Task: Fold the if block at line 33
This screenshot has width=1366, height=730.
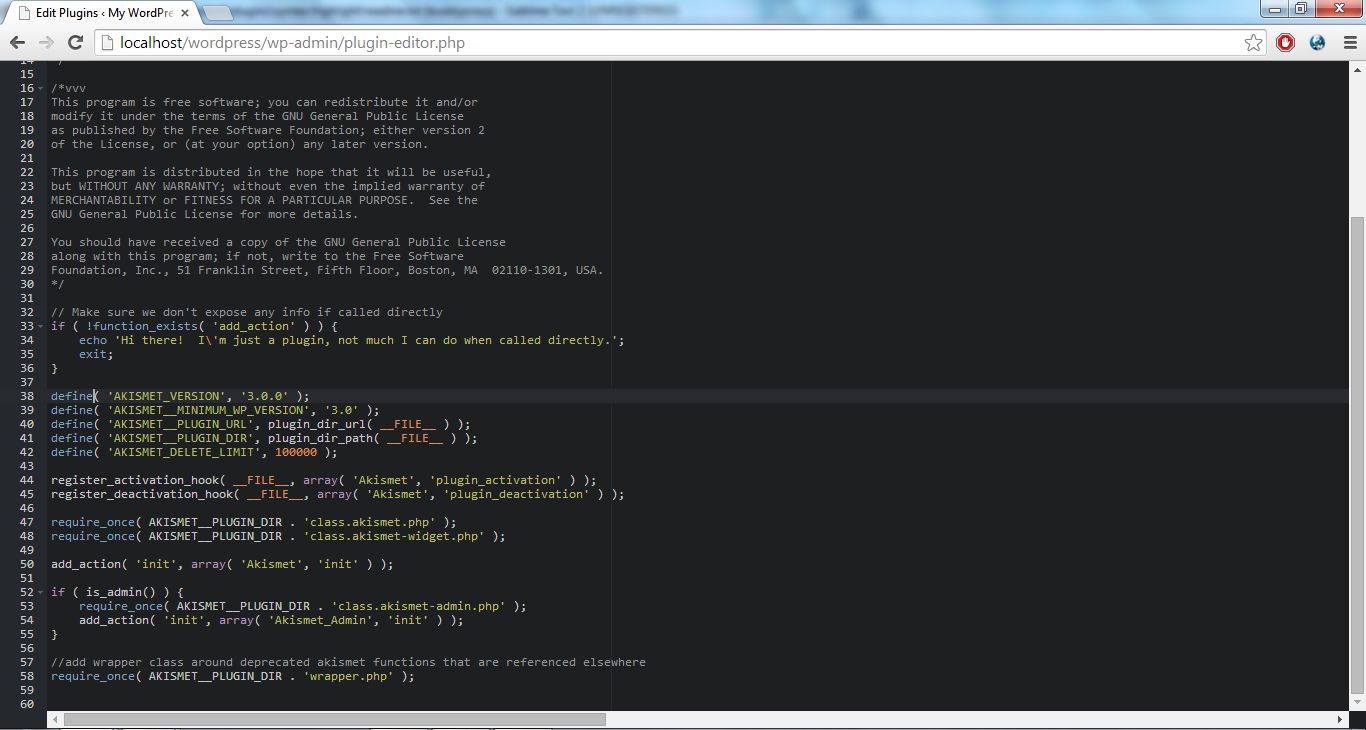Action: click(41, 326)
